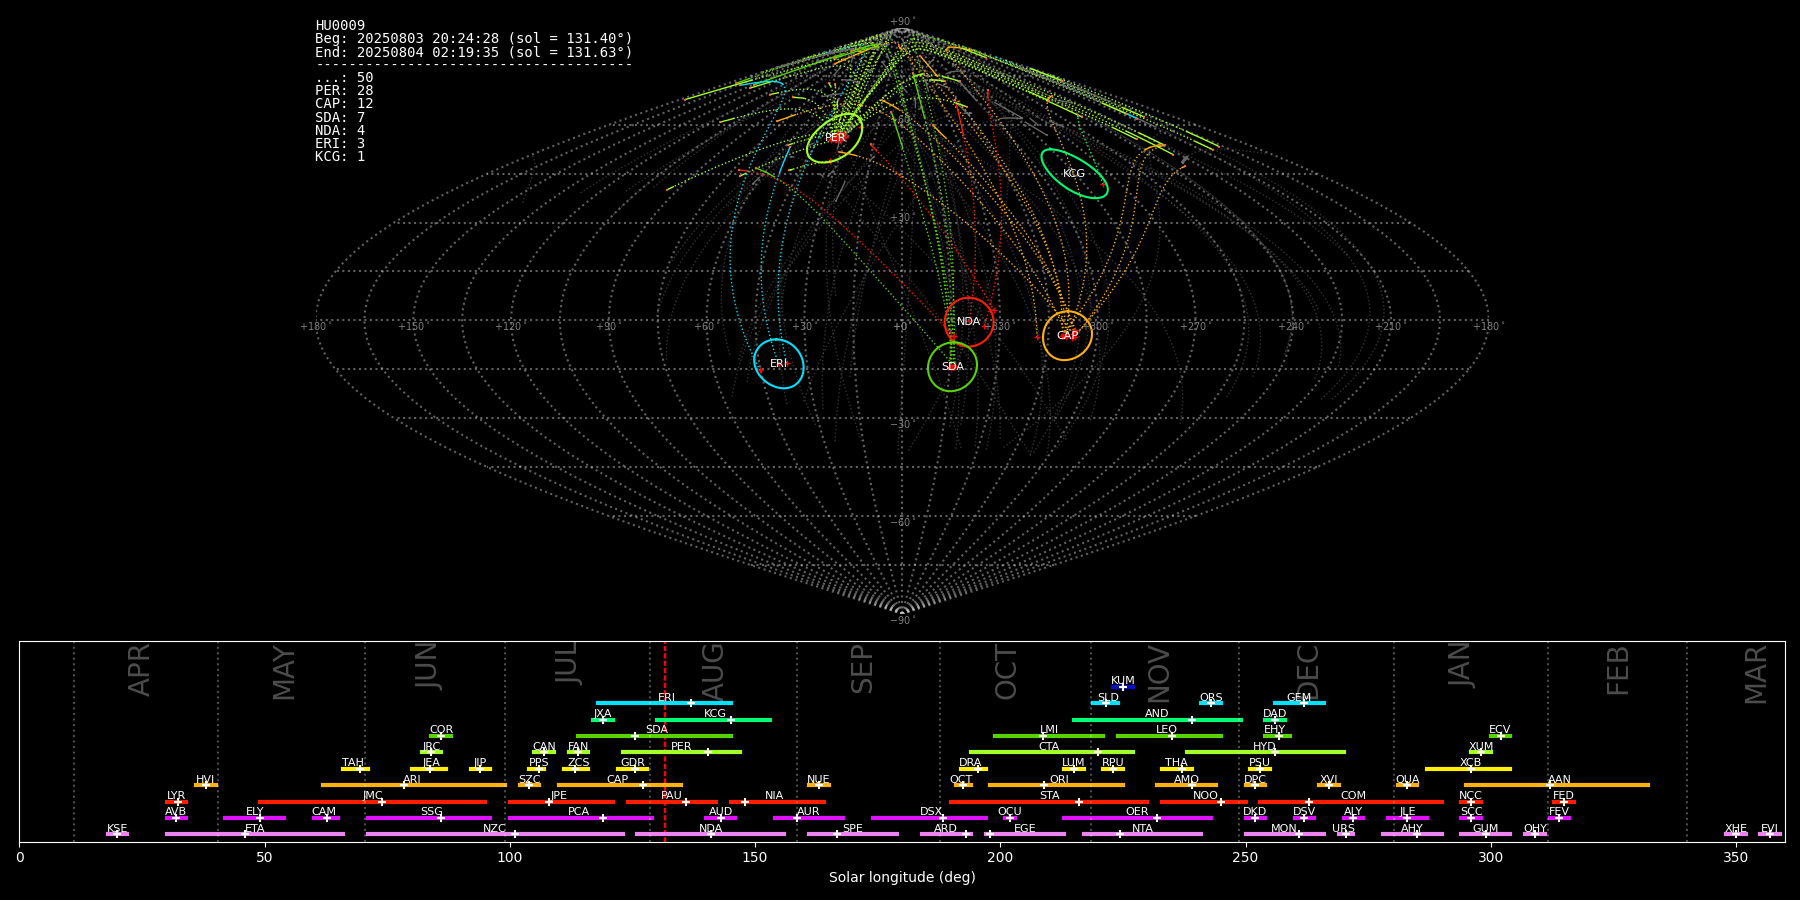Click the pink NDA bar in timeline
1800x900 pixels.
710,834
